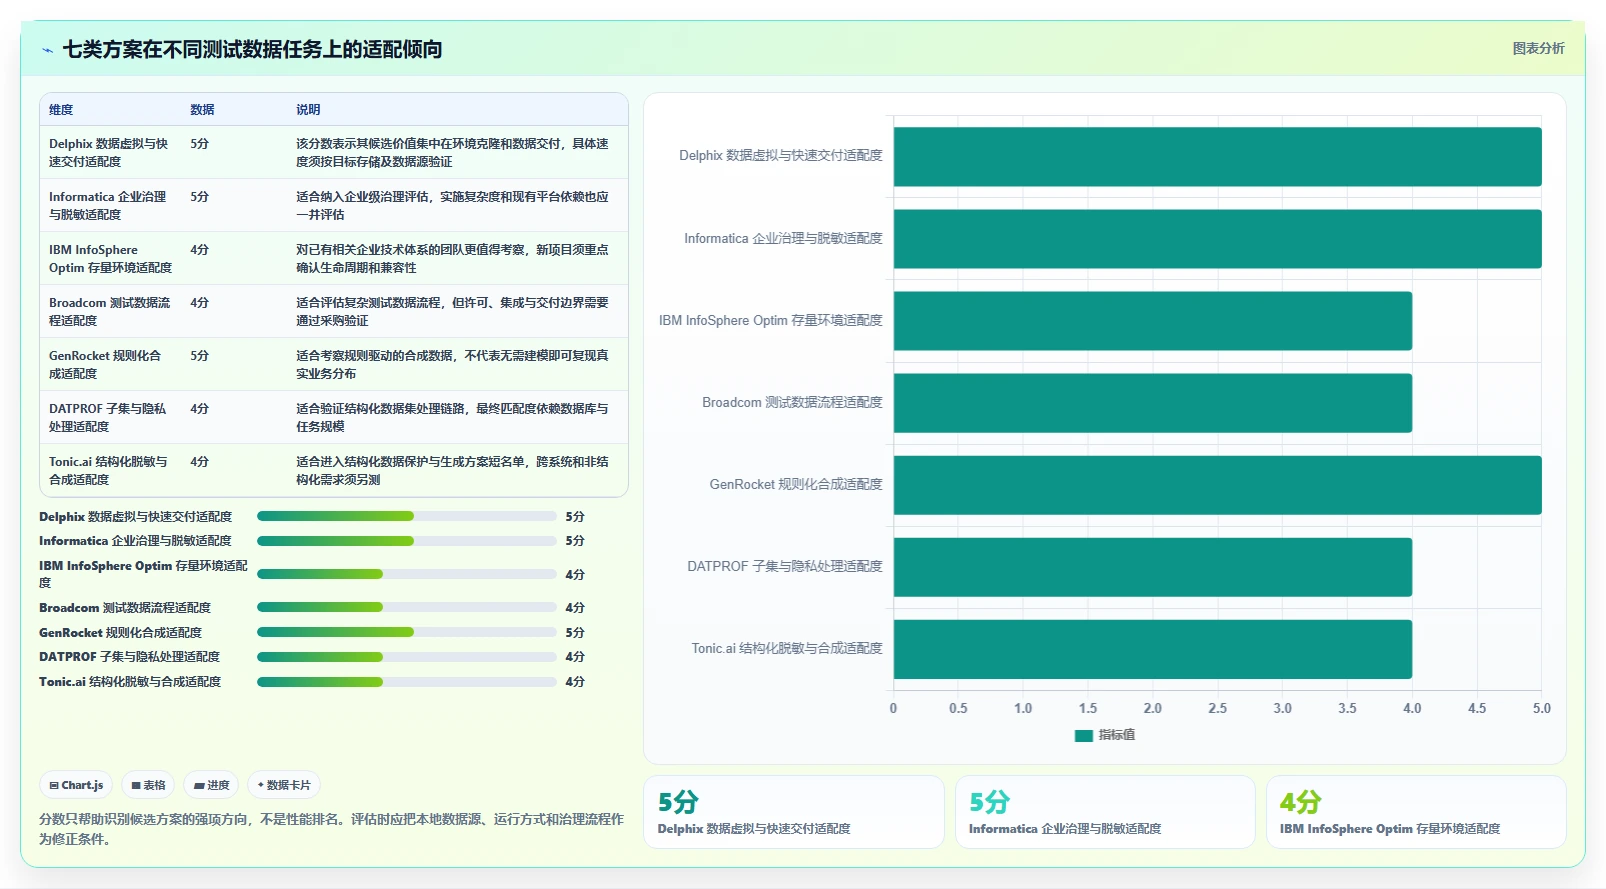
Task: Click the 说明 column header
Action: coord(308,110)
